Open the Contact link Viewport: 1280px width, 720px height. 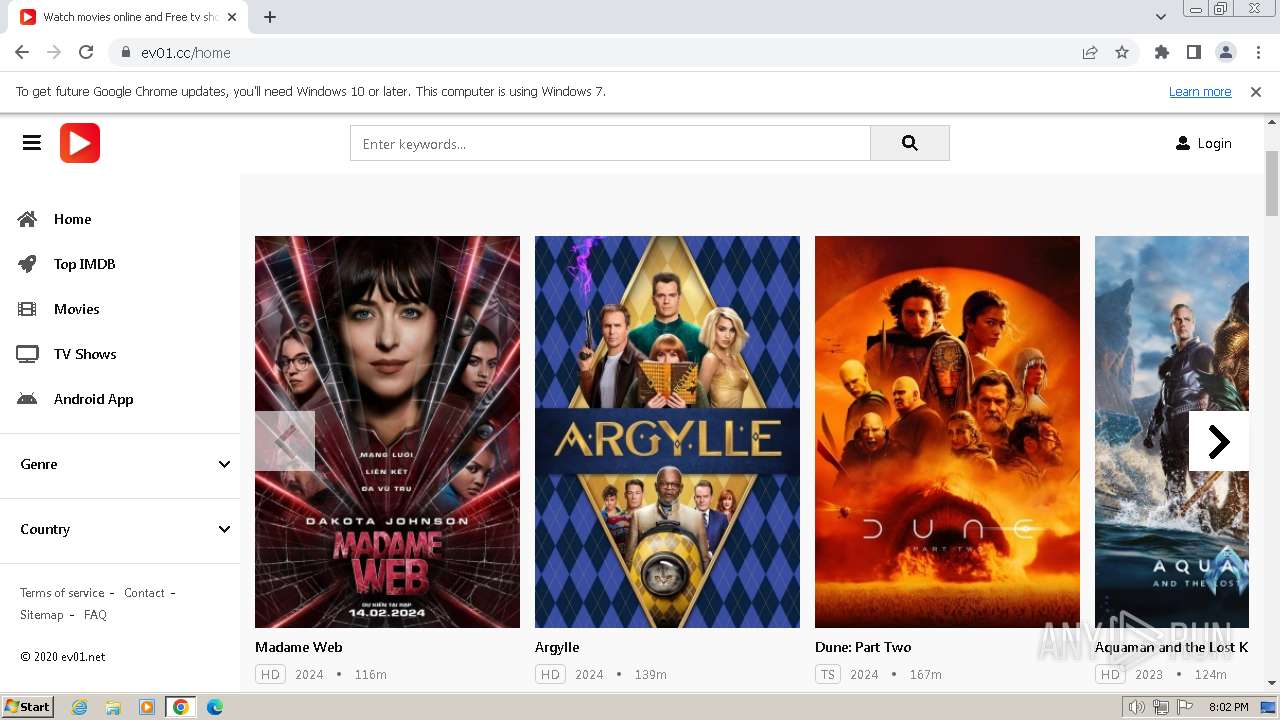(144, 593)
